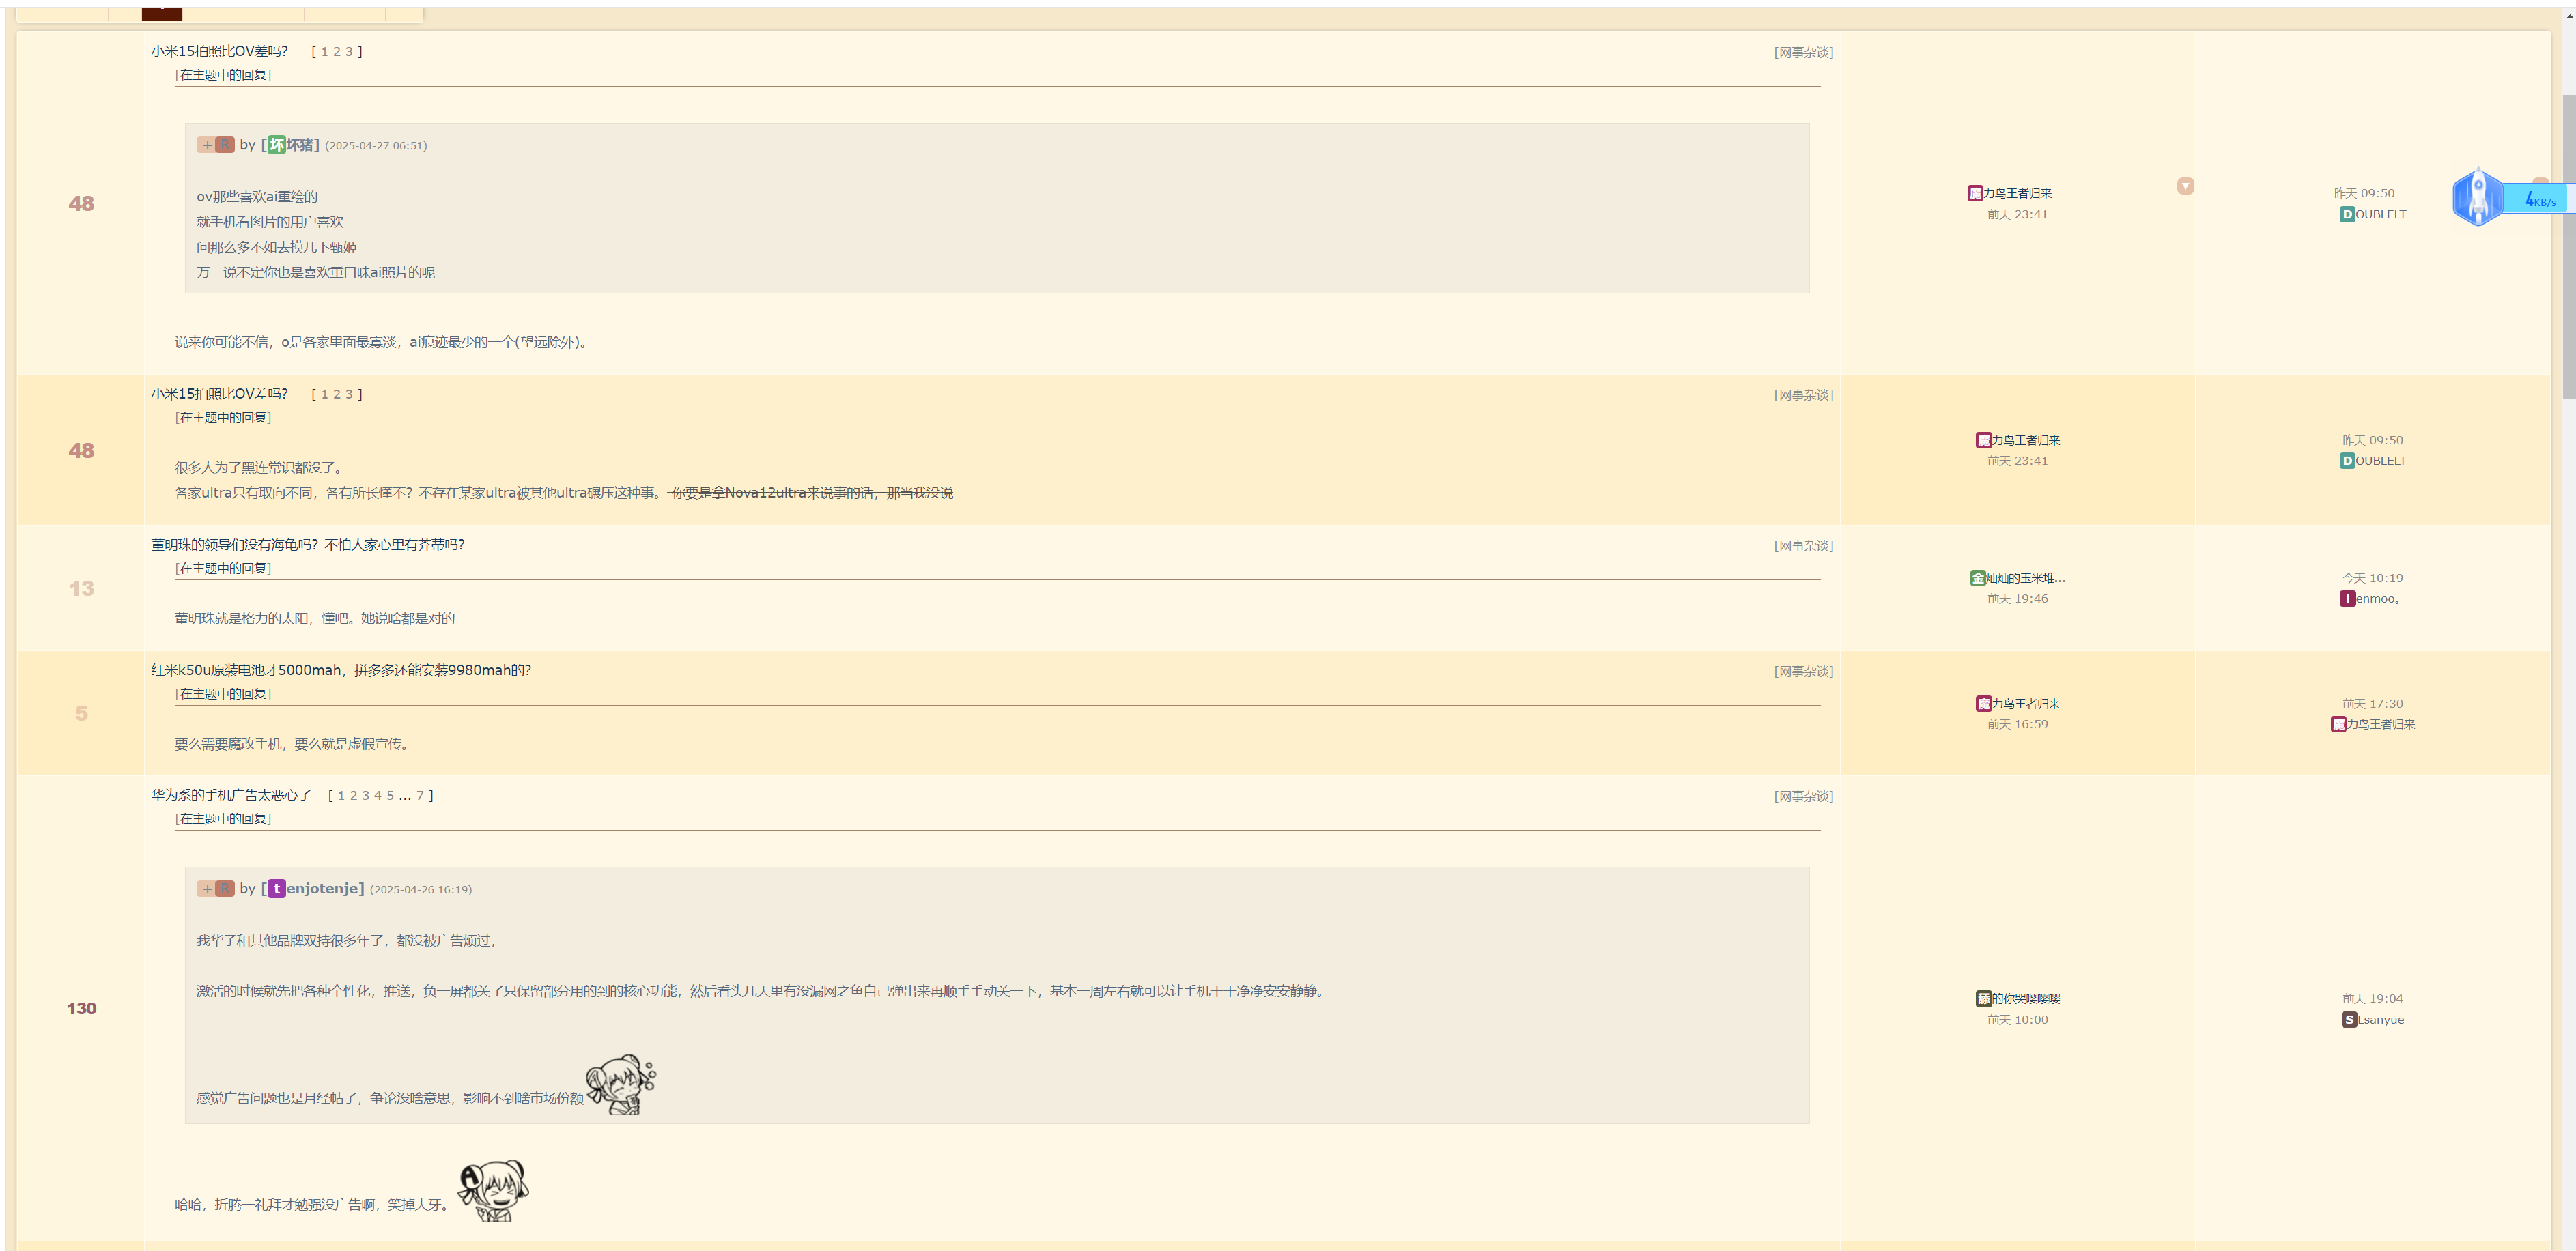
Task: Expand the ▼ dropdown beside 魔力鸟王者归来 in the first row
Action: pos(2185,186)
